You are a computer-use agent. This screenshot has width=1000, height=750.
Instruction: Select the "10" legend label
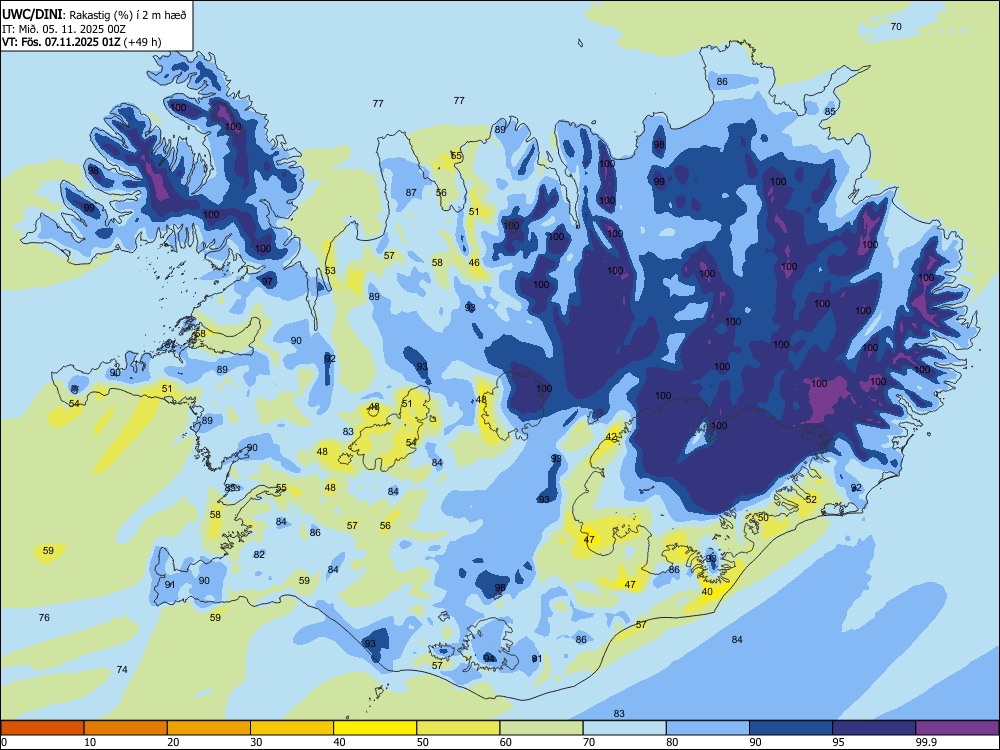90,742
